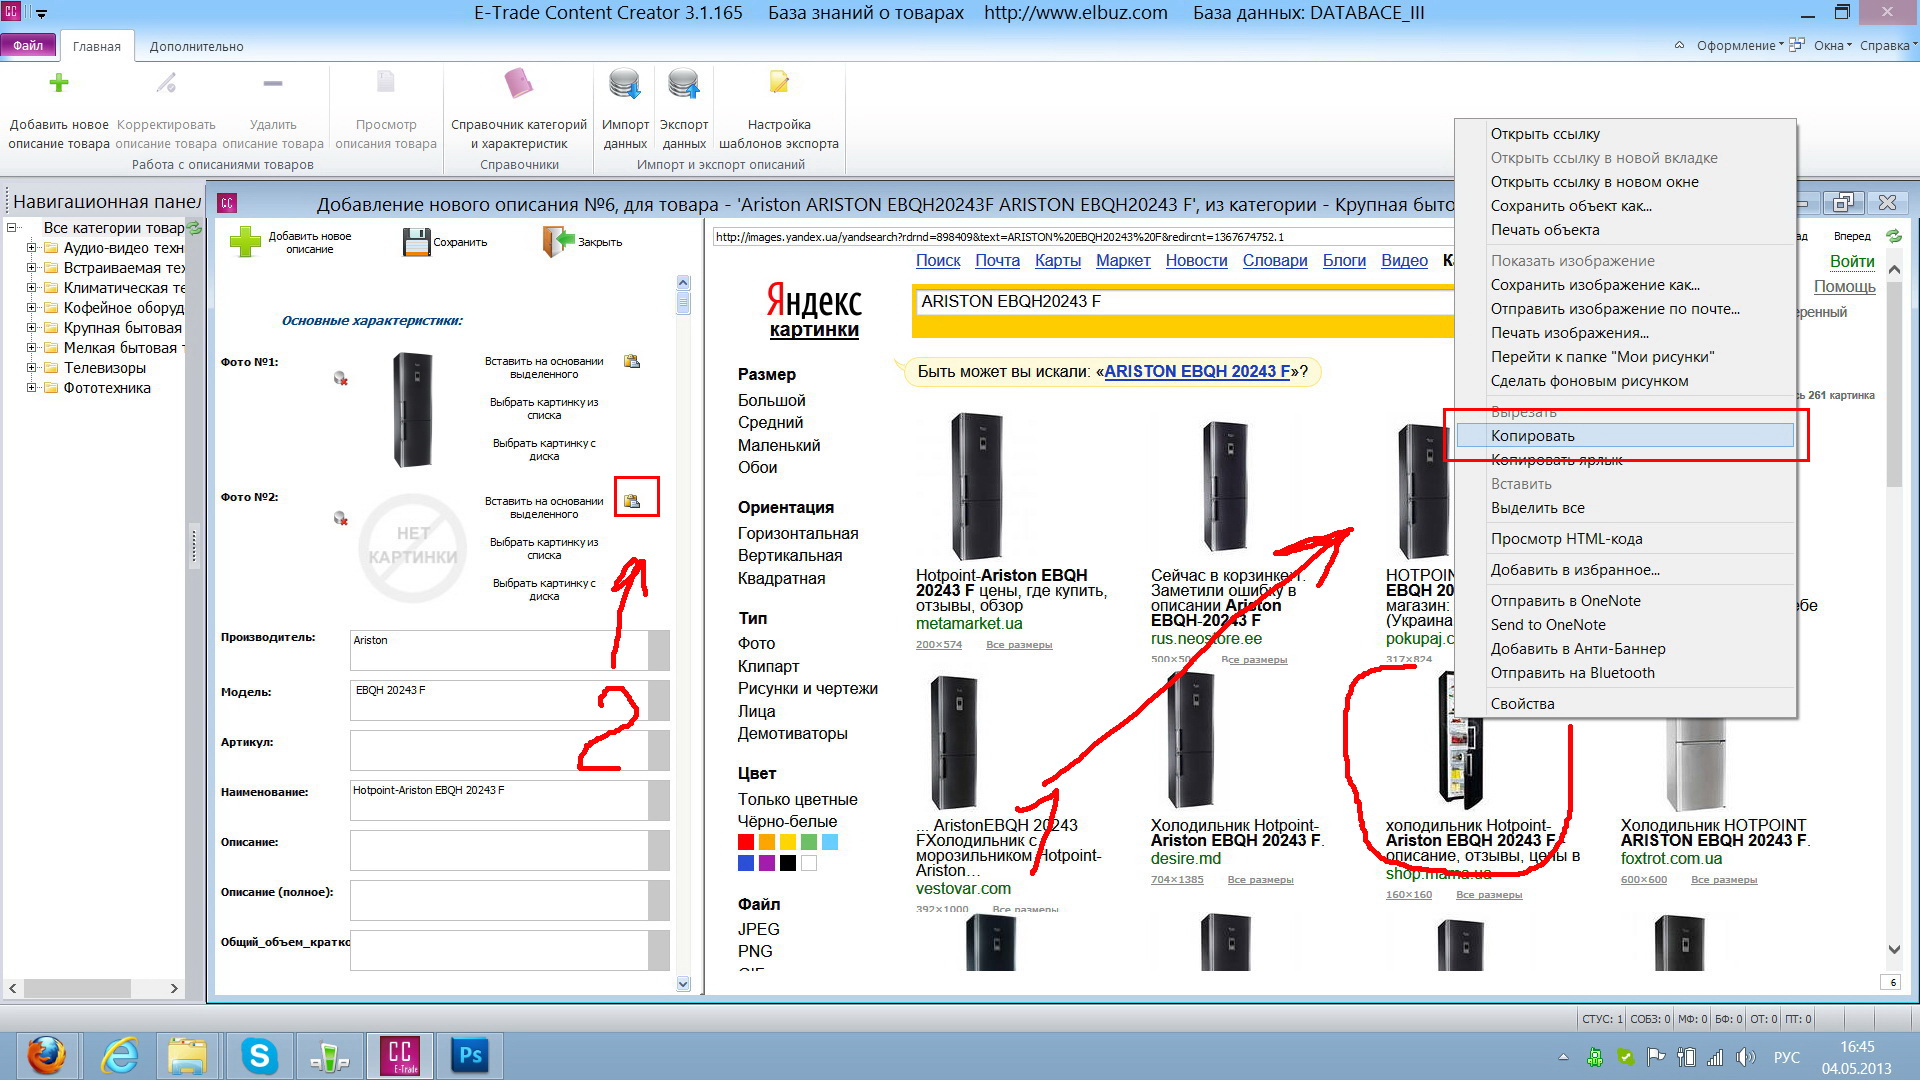
Task: Expand the Климатическая техника tree node
Action: click(x=31, y=288)
